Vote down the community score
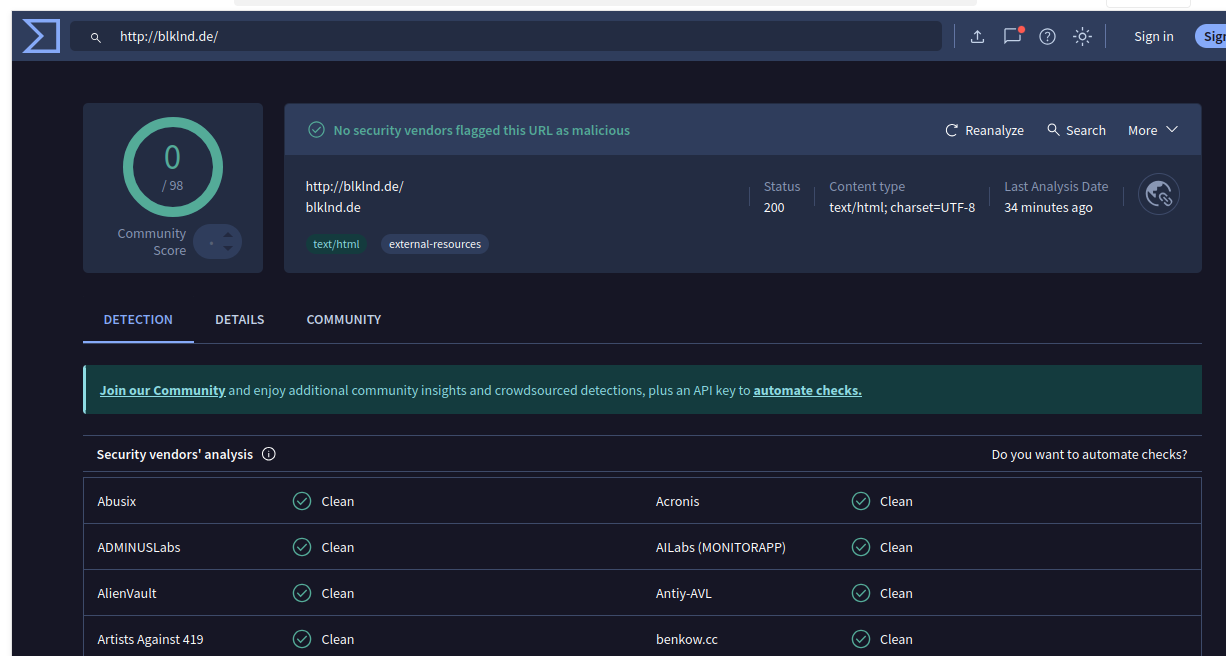Screen dimensions: 1226x656 tap(228, 248)
